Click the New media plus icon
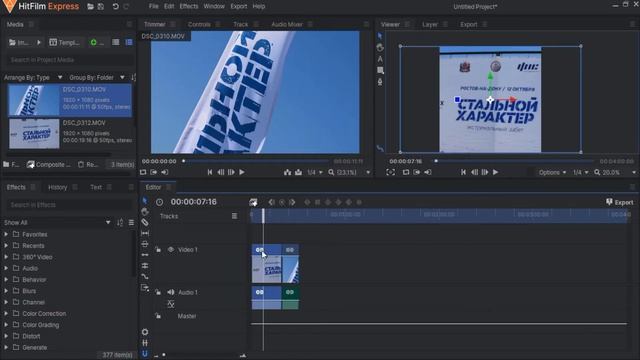This screenshot has height=360, width=640. (x=93, y=42)
